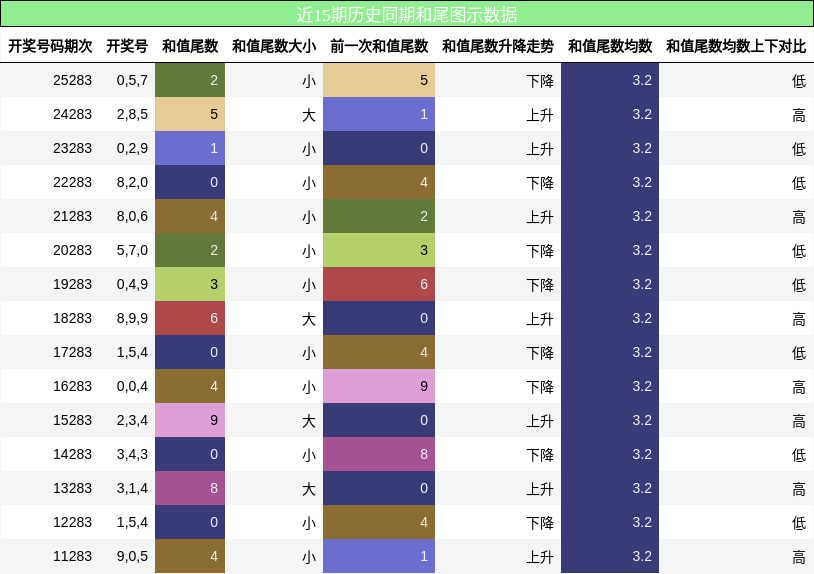Image resolution: width=814 pixels, height=574 pixels.
Task: Click the 和值尾数均数上下对比 column header
Action: (x=736, y=46)
